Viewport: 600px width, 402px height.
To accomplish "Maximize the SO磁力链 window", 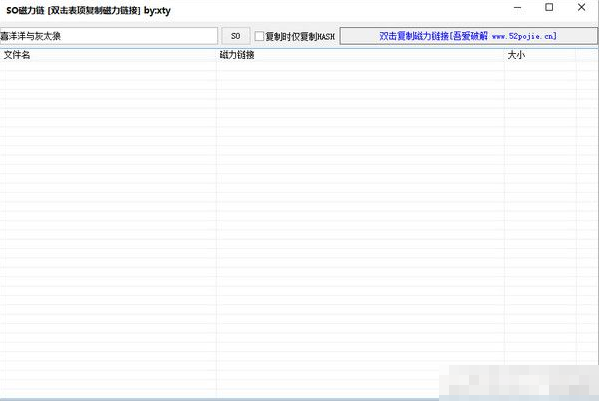I will (x=549, y=8).
